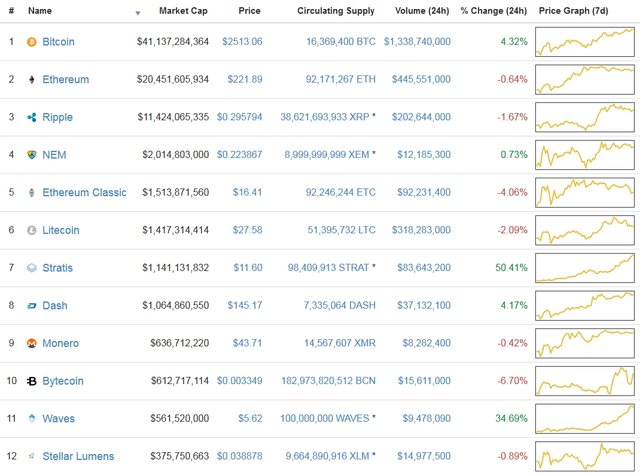
Task: Click the Litecoin coin icon
Action: (x=31, y=230)
